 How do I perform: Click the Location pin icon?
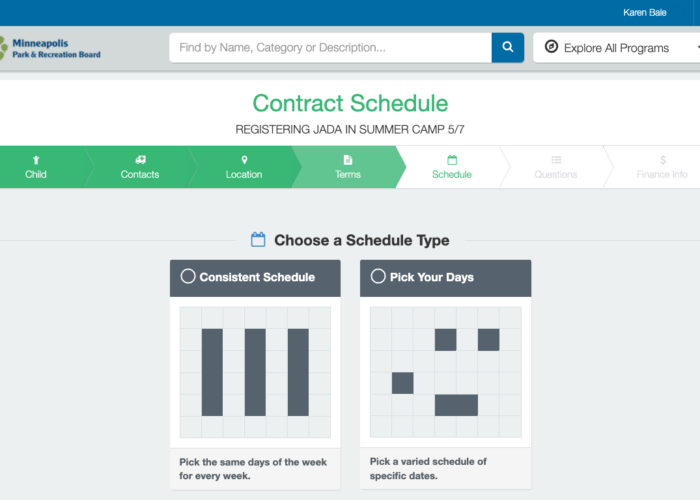coord(244,160)
